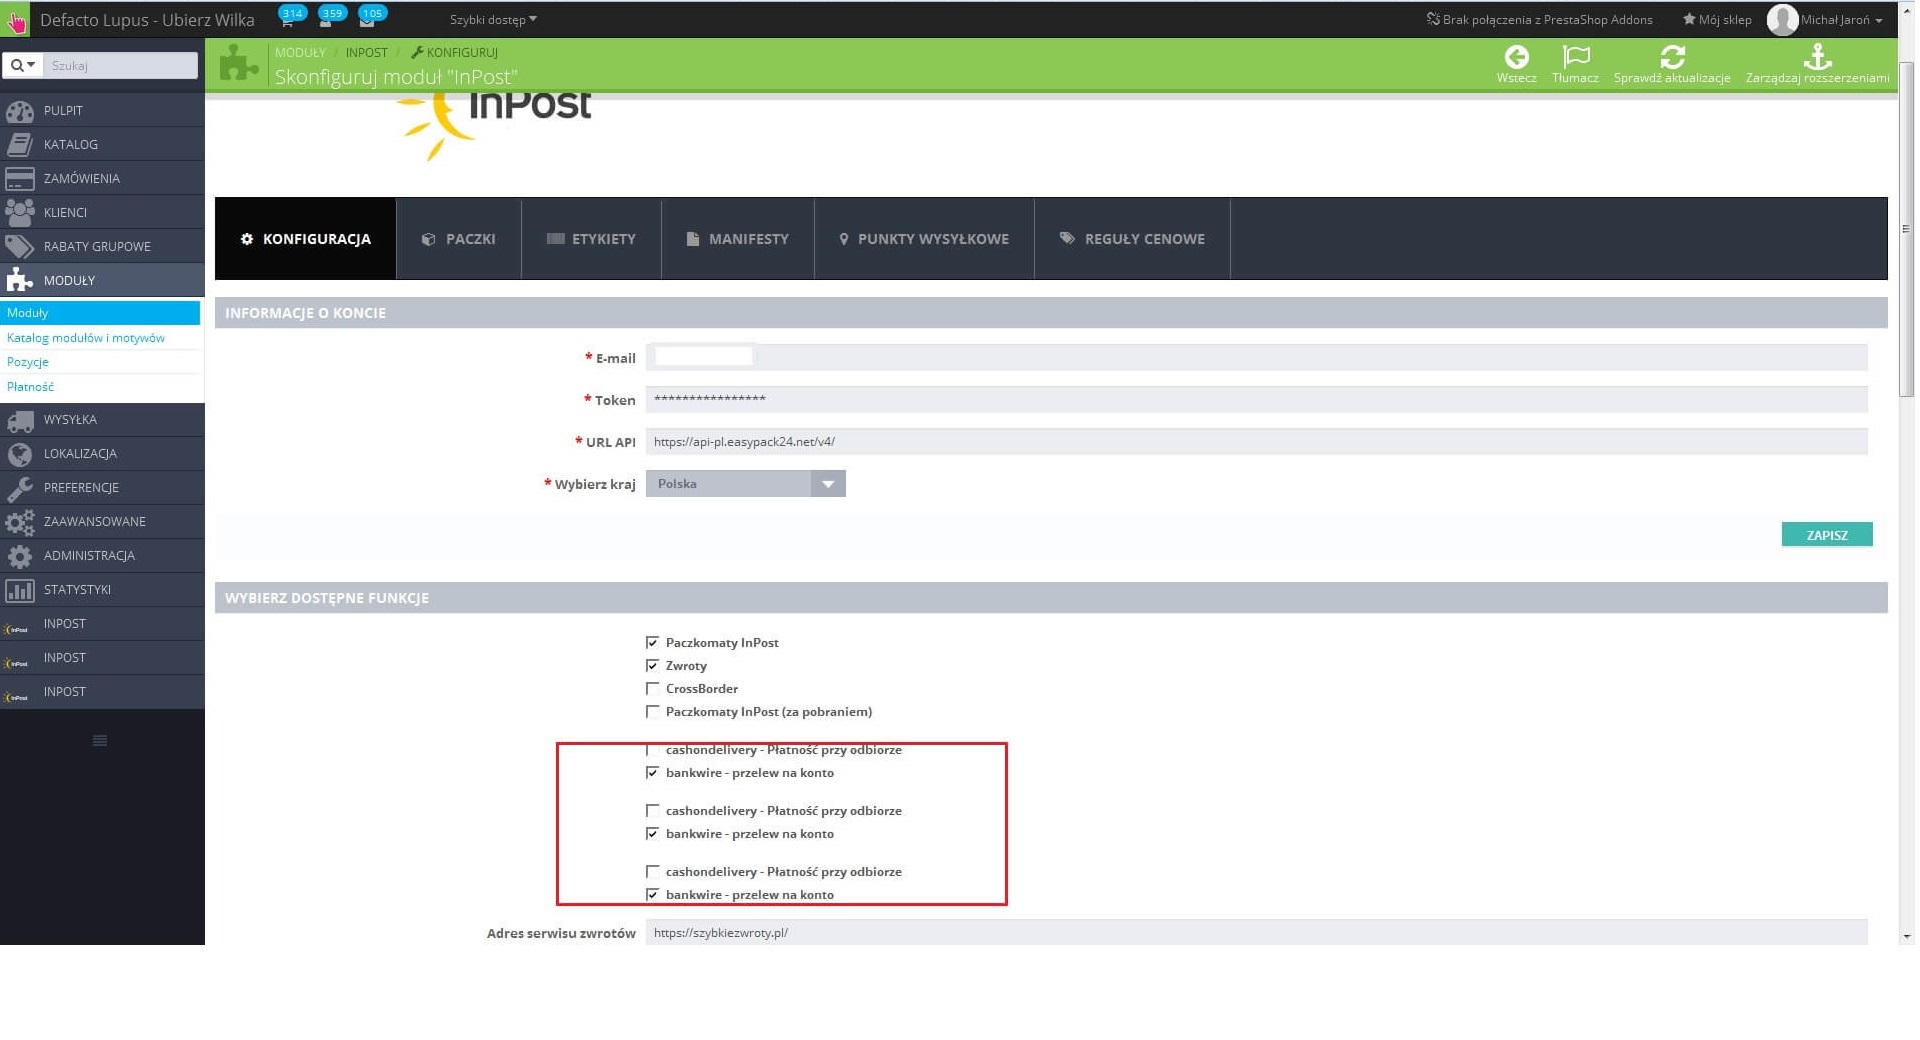Click the Mój sklep link
The height and width of the screenshot is (1040, 1920).
[x=1717, y=19]
